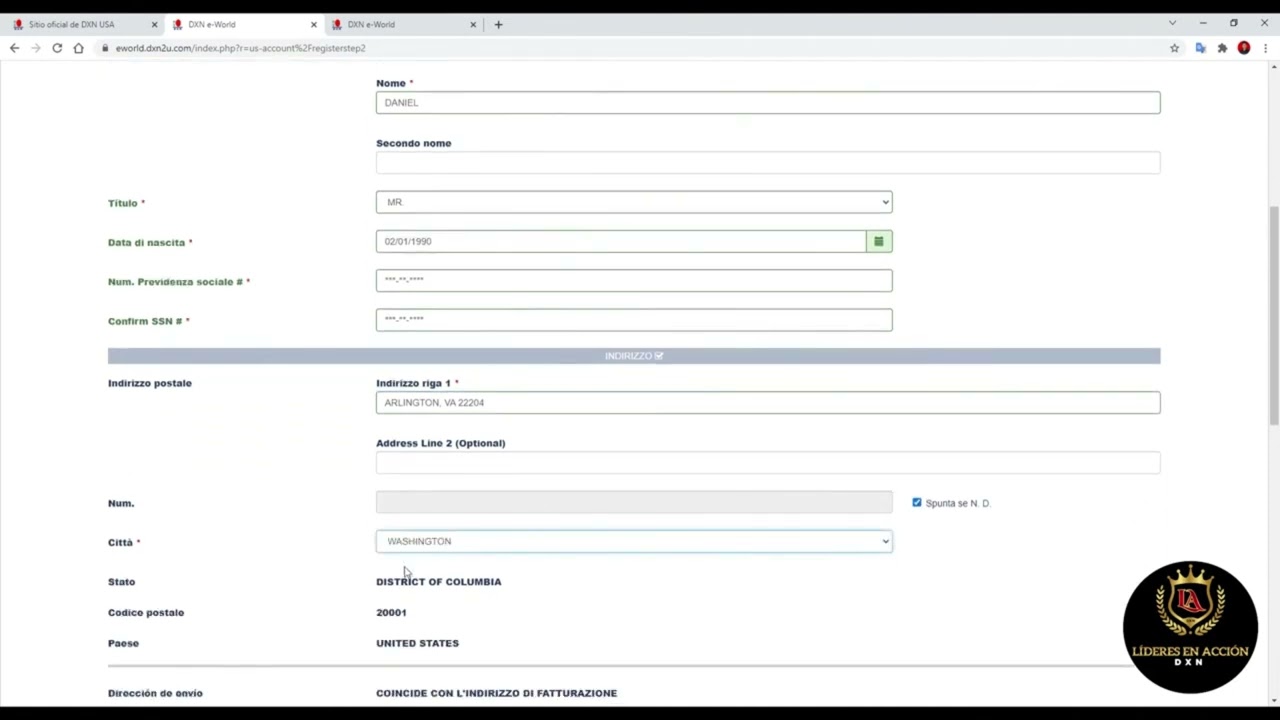Close the active DXN e-World tab
1280x720 pixels.
(313, 24)
